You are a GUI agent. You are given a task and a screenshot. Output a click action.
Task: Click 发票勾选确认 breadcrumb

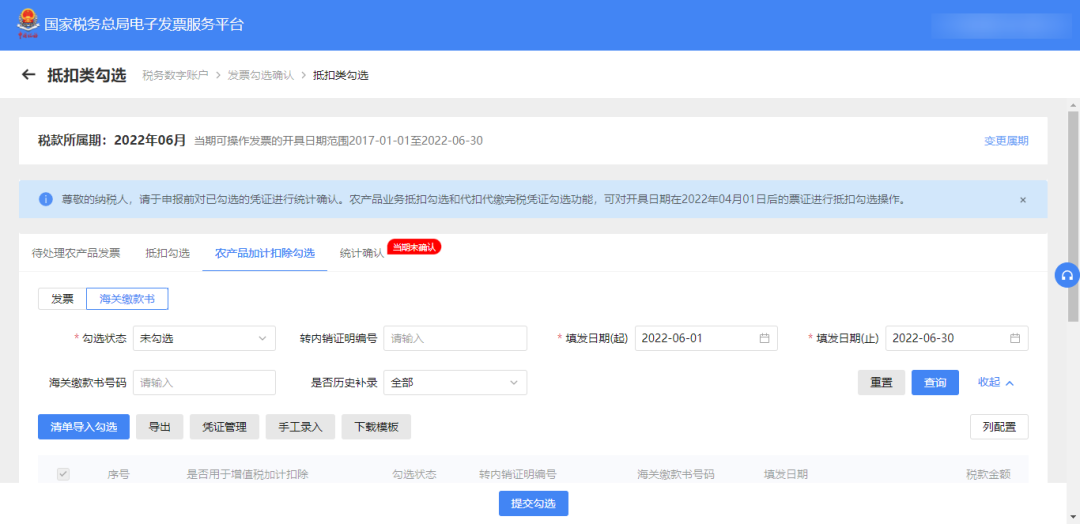[x=260, y=75]
